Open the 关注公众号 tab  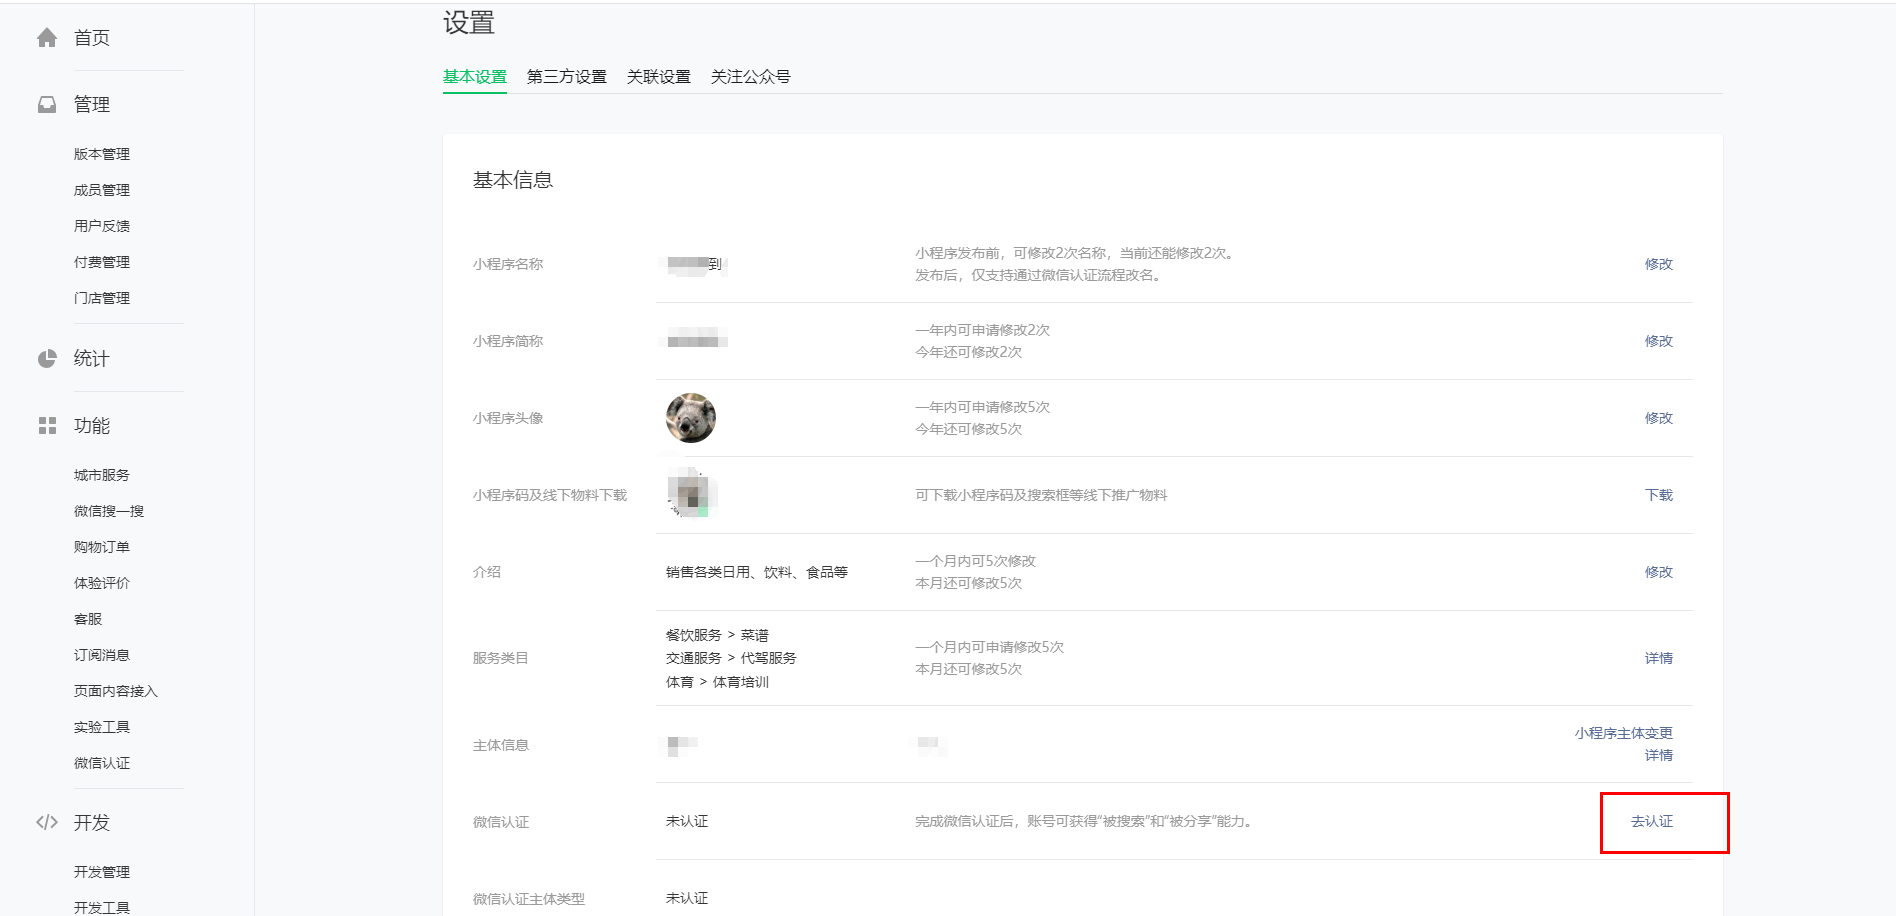(x=750, y=77)
